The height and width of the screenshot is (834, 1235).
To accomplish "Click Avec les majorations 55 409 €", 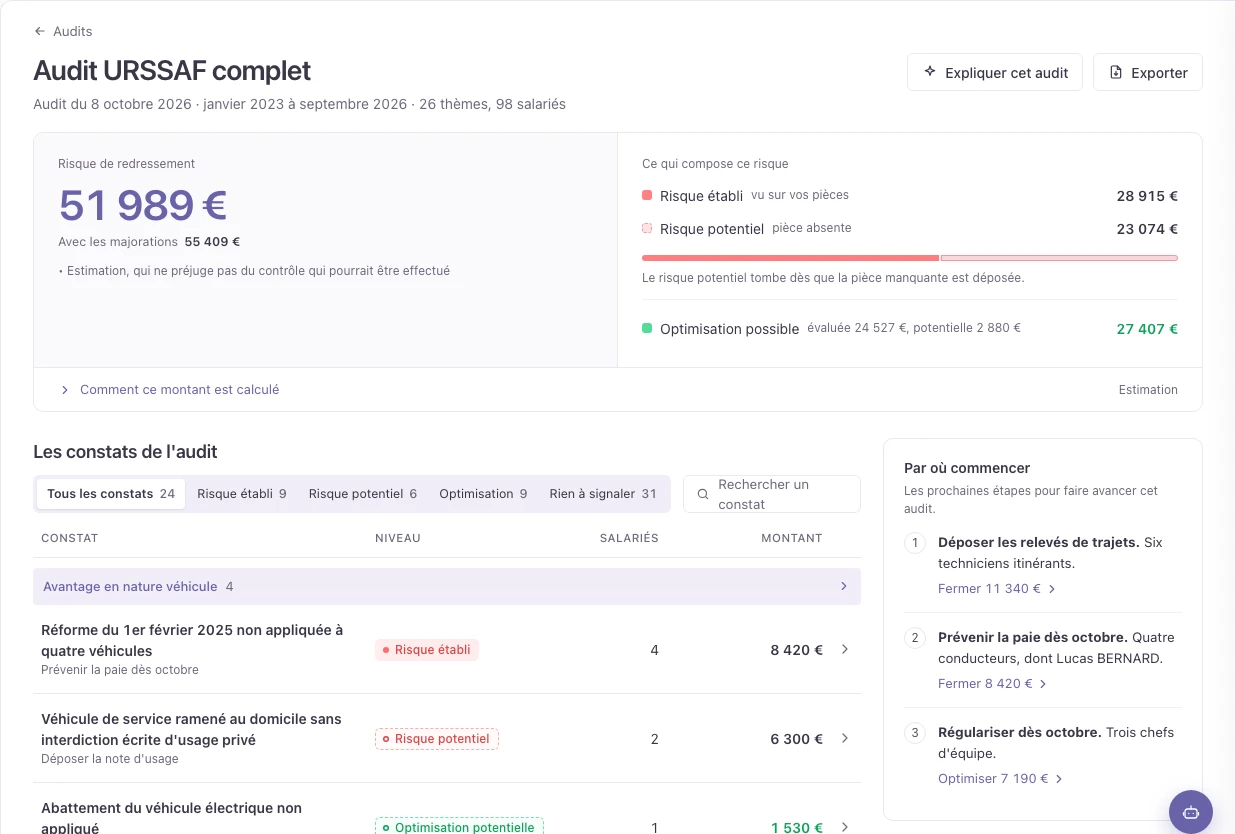I will [x=149, y=242].
